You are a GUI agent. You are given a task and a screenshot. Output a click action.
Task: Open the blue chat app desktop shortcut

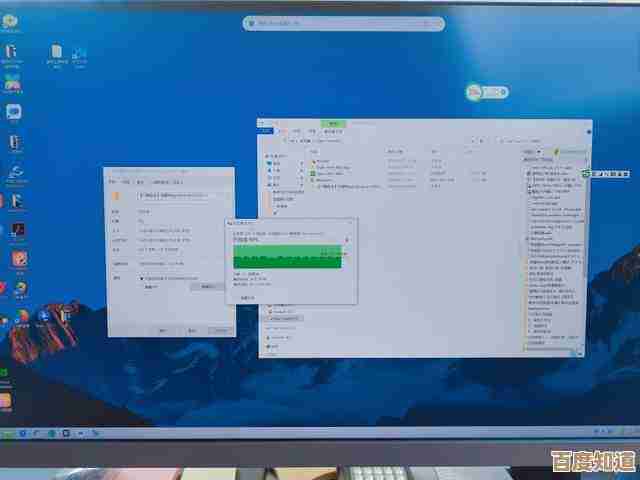(x=15, y=112)
